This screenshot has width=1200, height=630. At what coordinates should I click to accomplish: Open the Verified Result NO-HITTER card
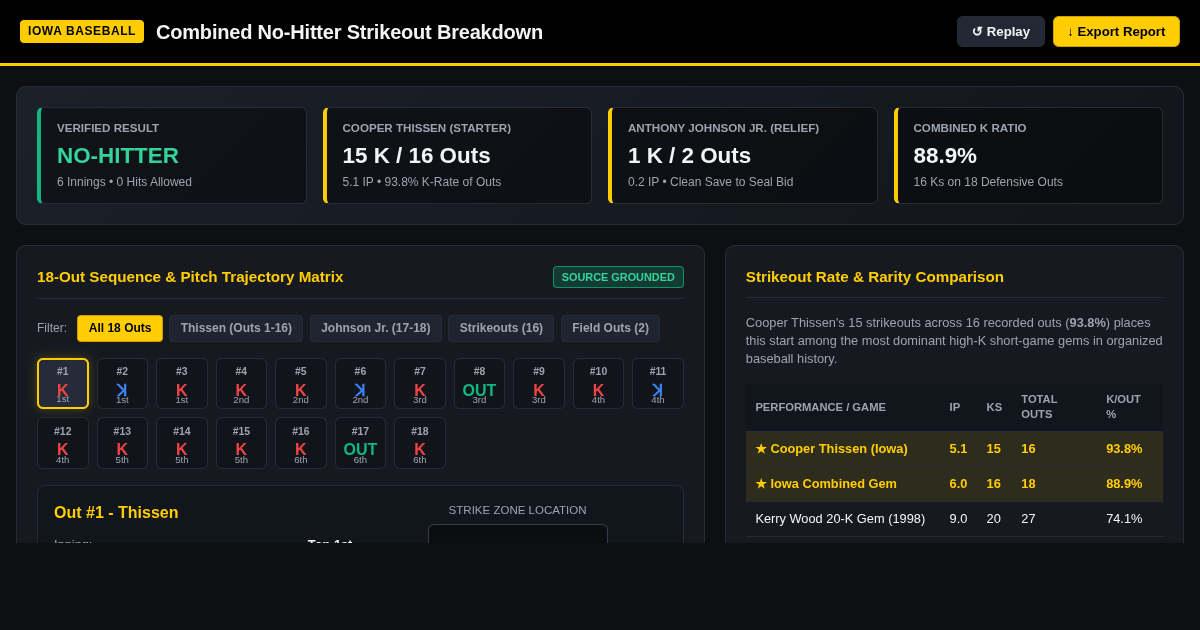pyautogui.click(x=172, y=155)
